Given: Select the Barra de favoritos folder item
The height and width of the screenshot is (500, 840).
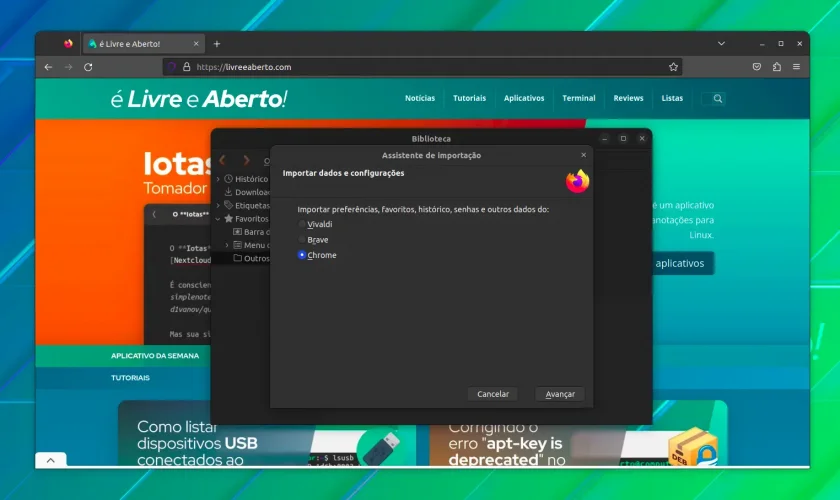Looking at the screenshot, I should [251, 232].
